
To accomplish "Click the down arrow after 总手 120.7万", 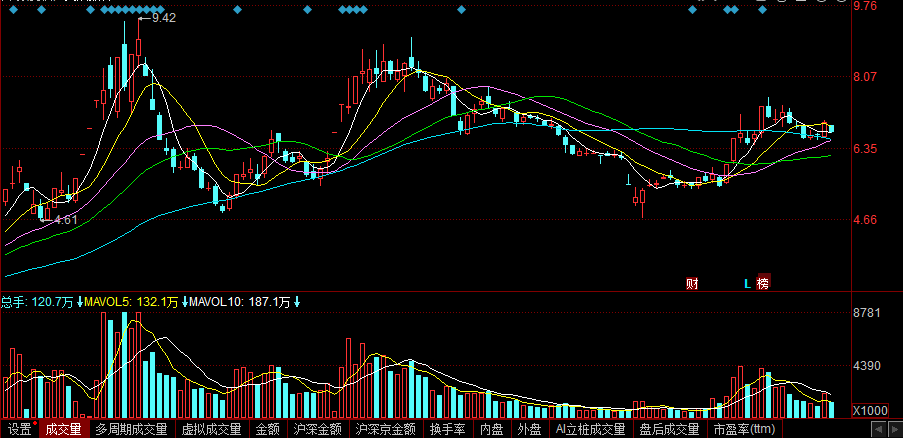I will 79,302.
